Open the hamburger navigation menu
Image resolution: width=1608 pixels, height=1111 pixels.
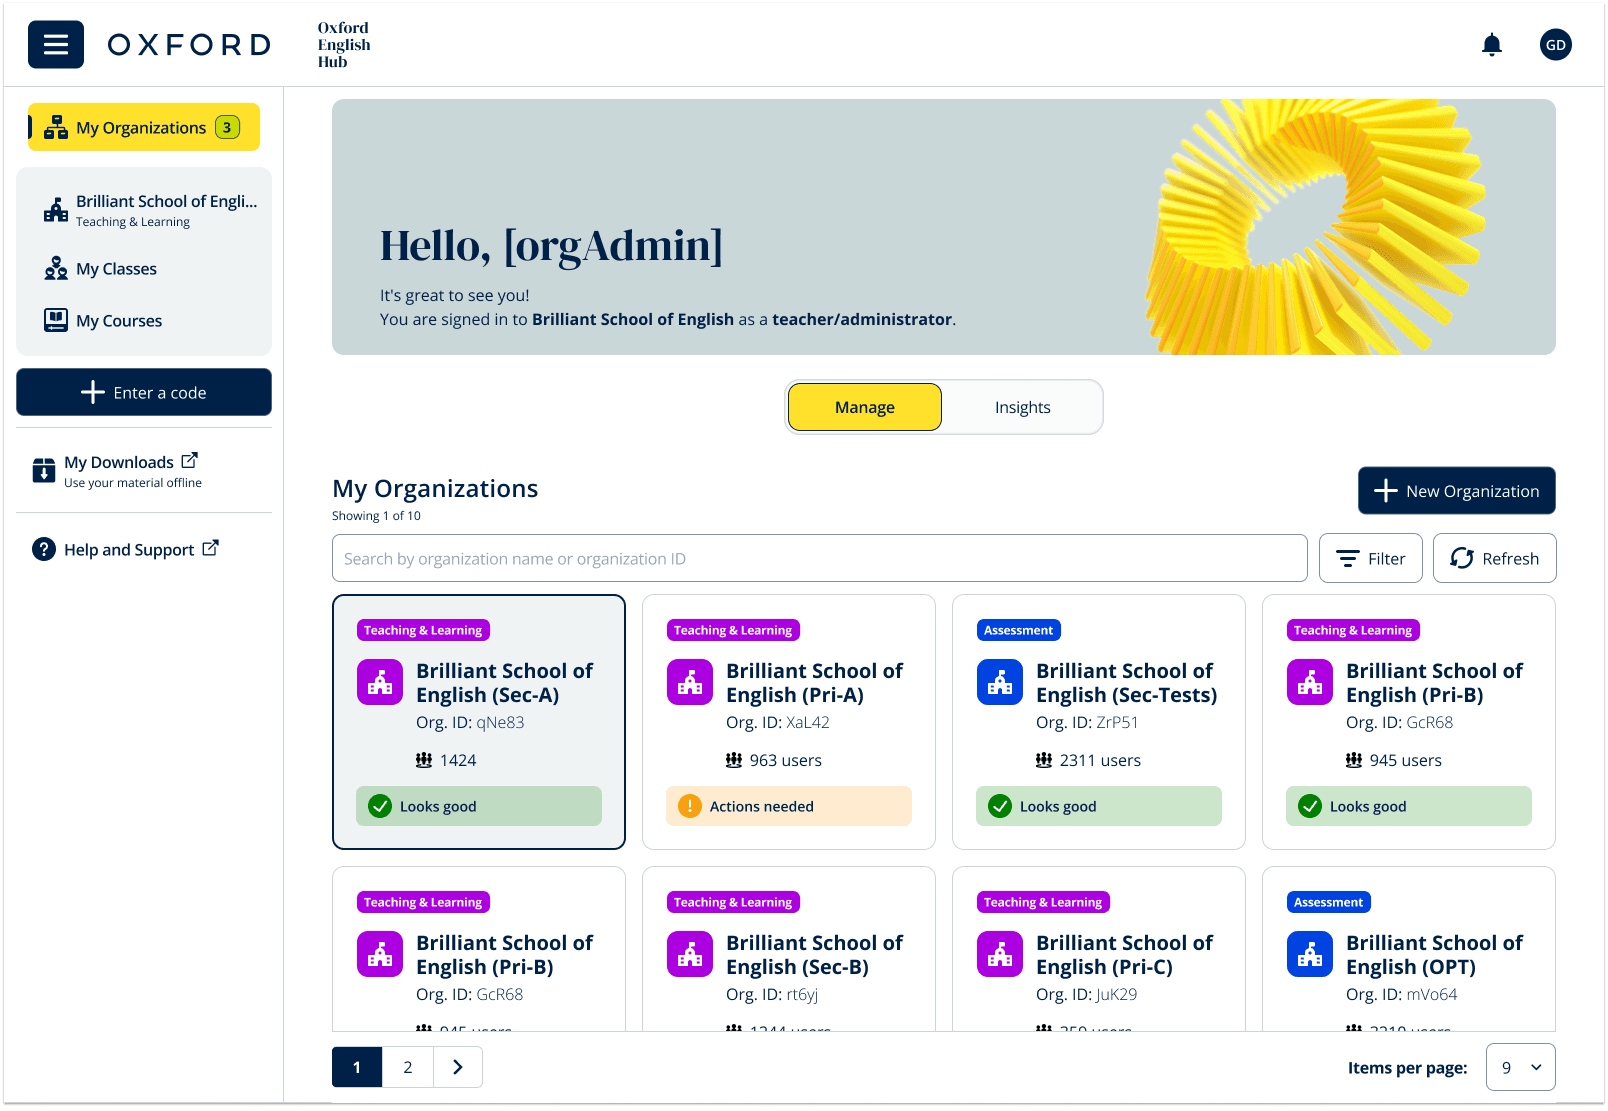55,44
